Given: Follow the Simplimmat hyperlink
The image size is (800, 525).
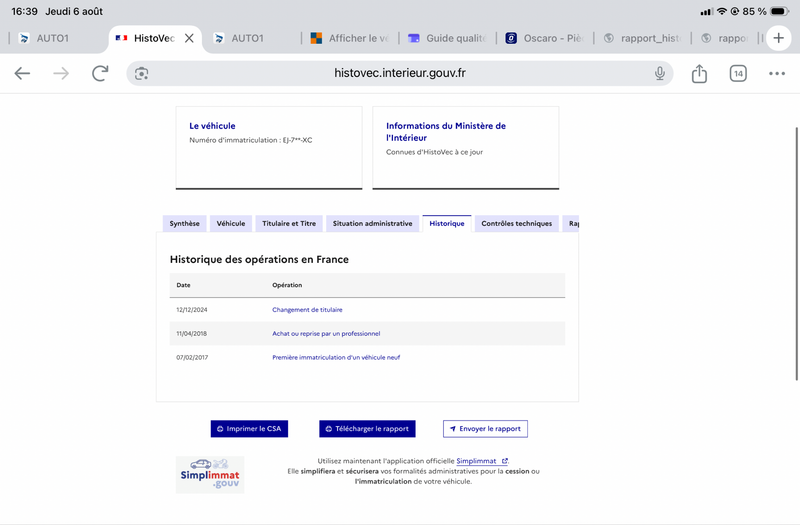Looking at the screenshot, I should 482,461.
